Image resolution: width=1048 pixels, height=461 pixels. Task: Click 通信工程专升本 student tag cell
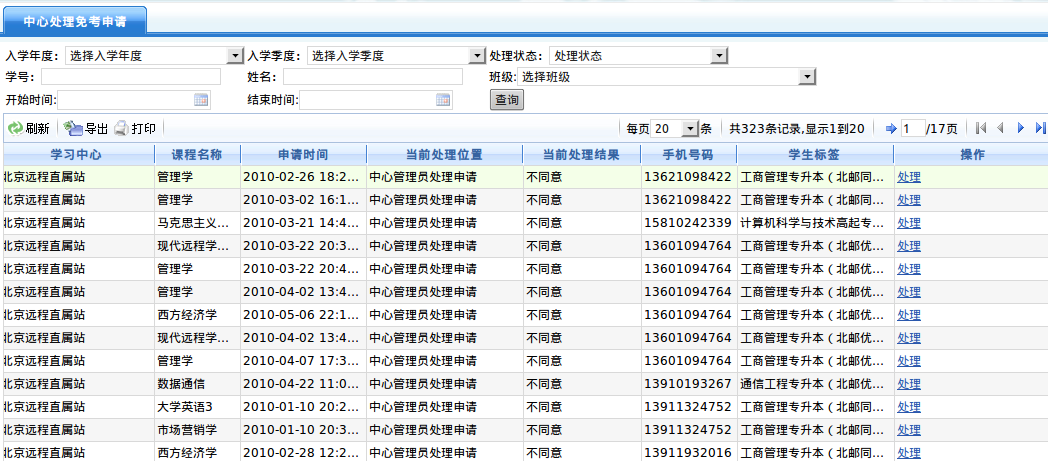[815, 384]
